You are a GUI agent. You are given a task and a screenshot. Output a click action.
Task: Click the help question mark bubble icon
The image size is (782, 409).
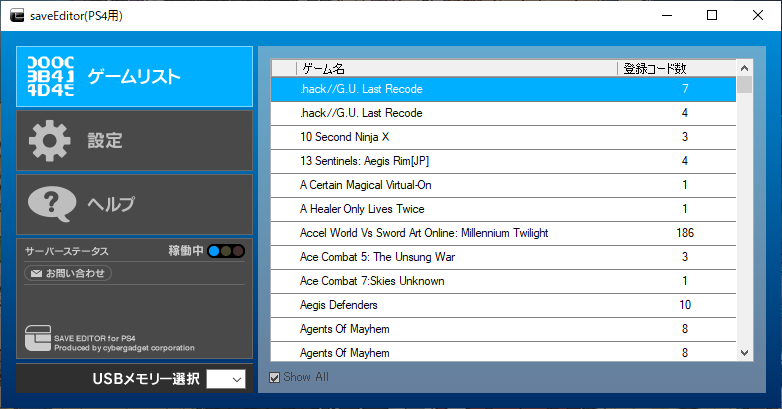pos(52,204)
